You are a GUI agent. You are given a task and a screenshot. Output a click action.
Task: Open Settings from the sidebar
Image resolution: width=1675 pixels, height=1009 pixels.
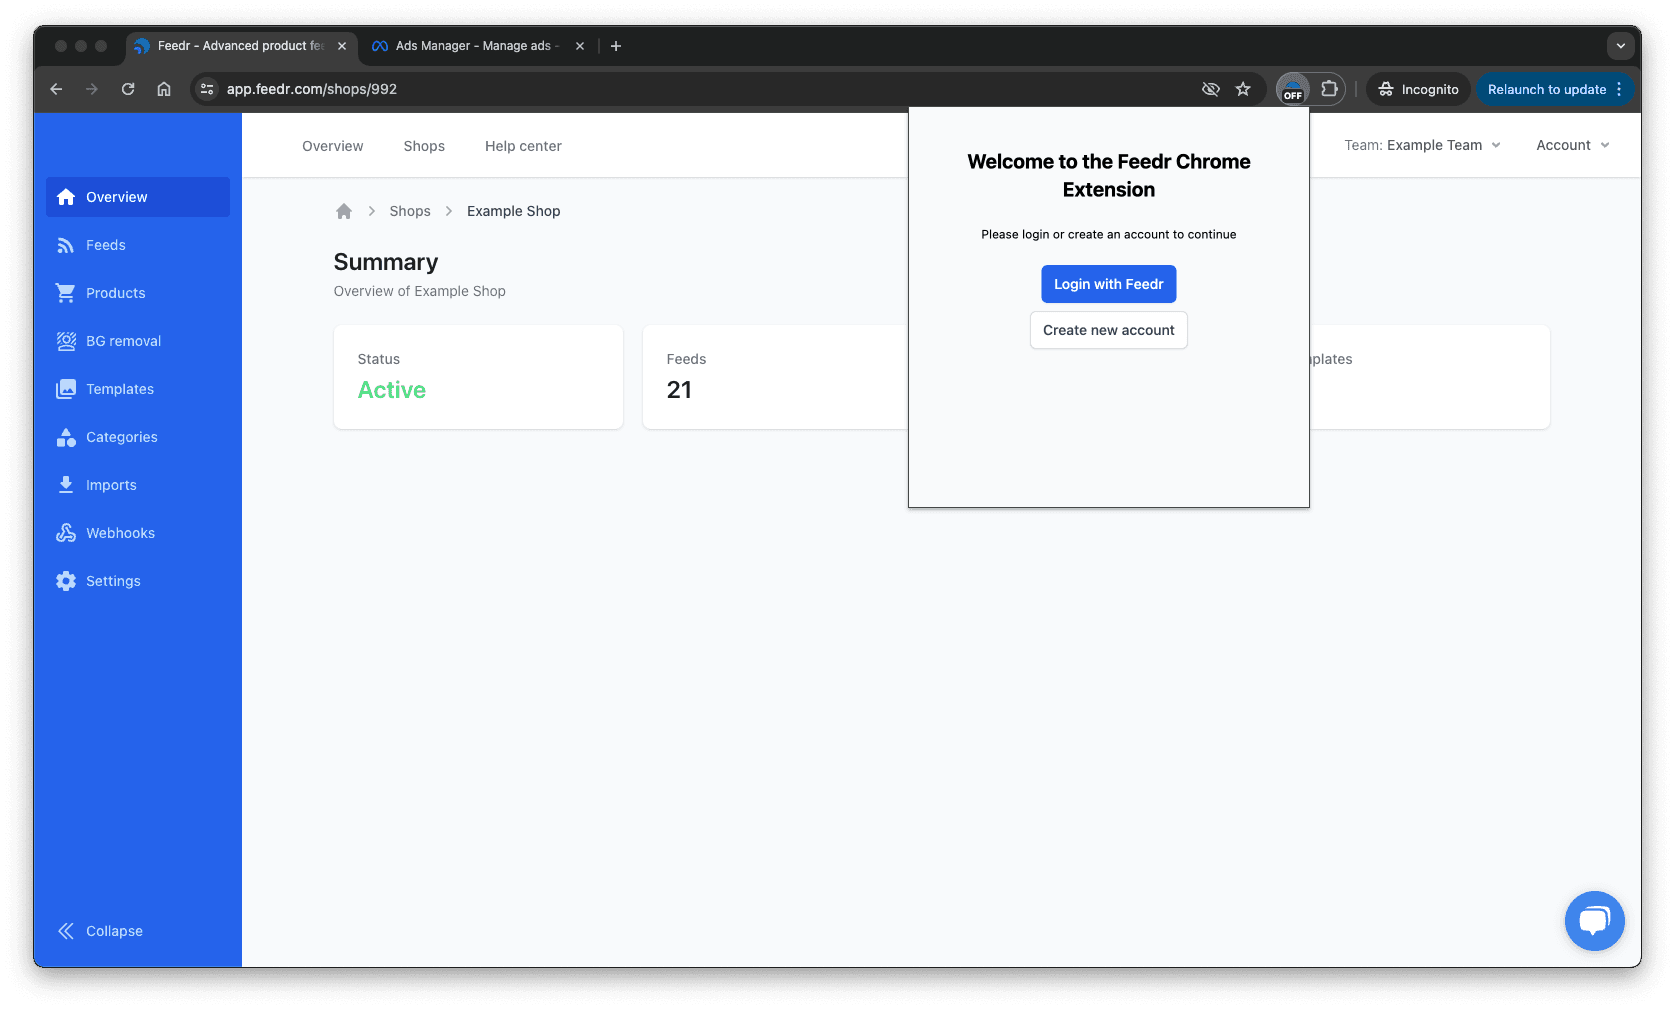pyautogui.click(x=113, y=580)
